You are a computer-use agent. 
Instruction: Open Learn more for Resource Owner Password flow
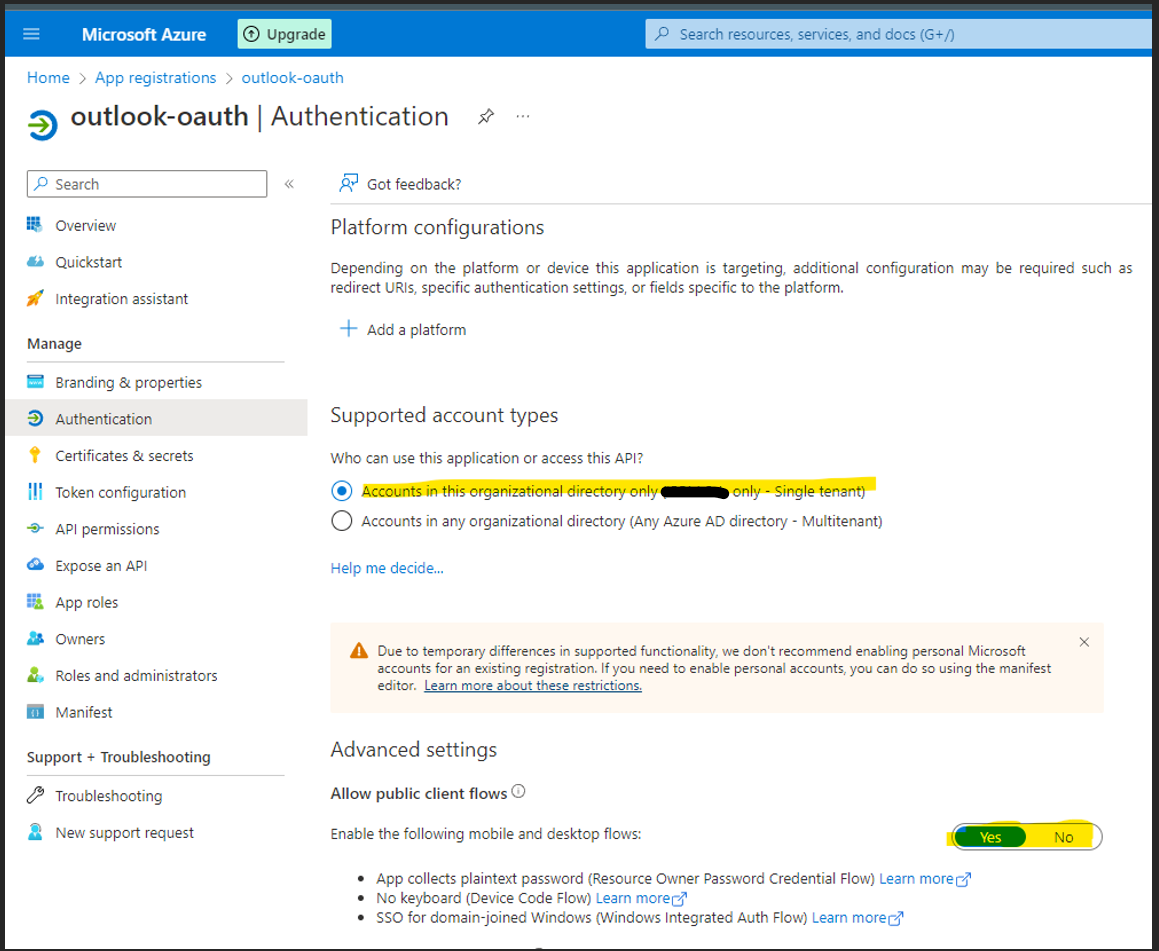point(925,879)
